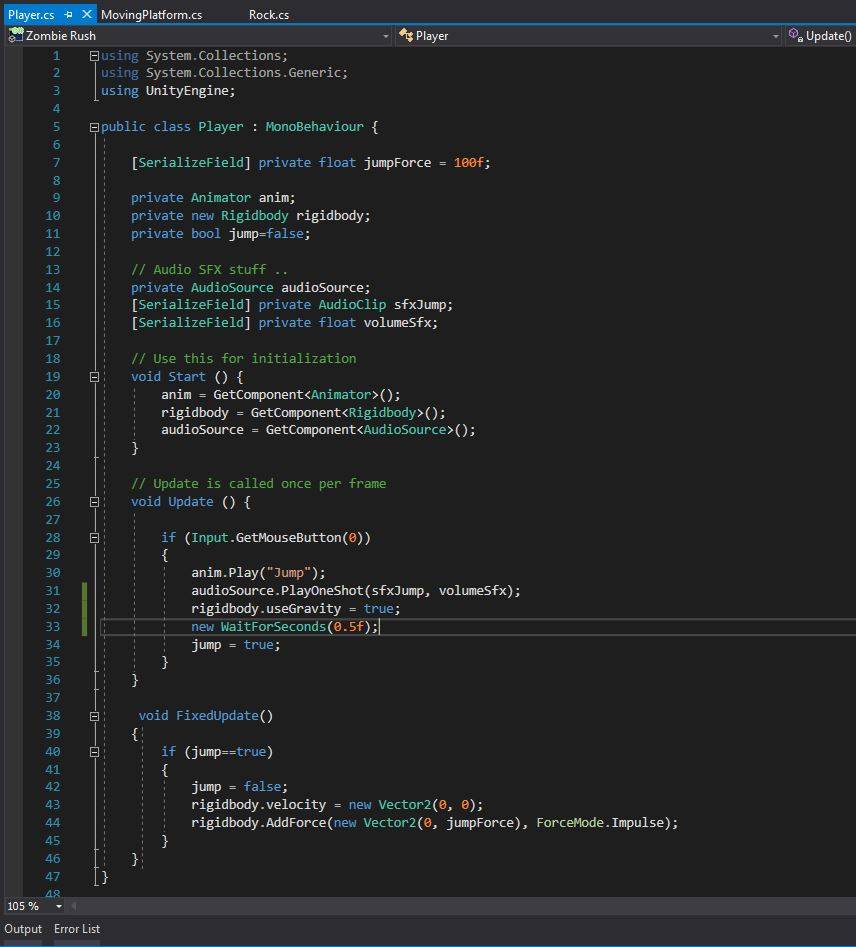Open the Update() member dropdown
The width and height of the screenshot is (856, 947).
[x=821, y=36]
